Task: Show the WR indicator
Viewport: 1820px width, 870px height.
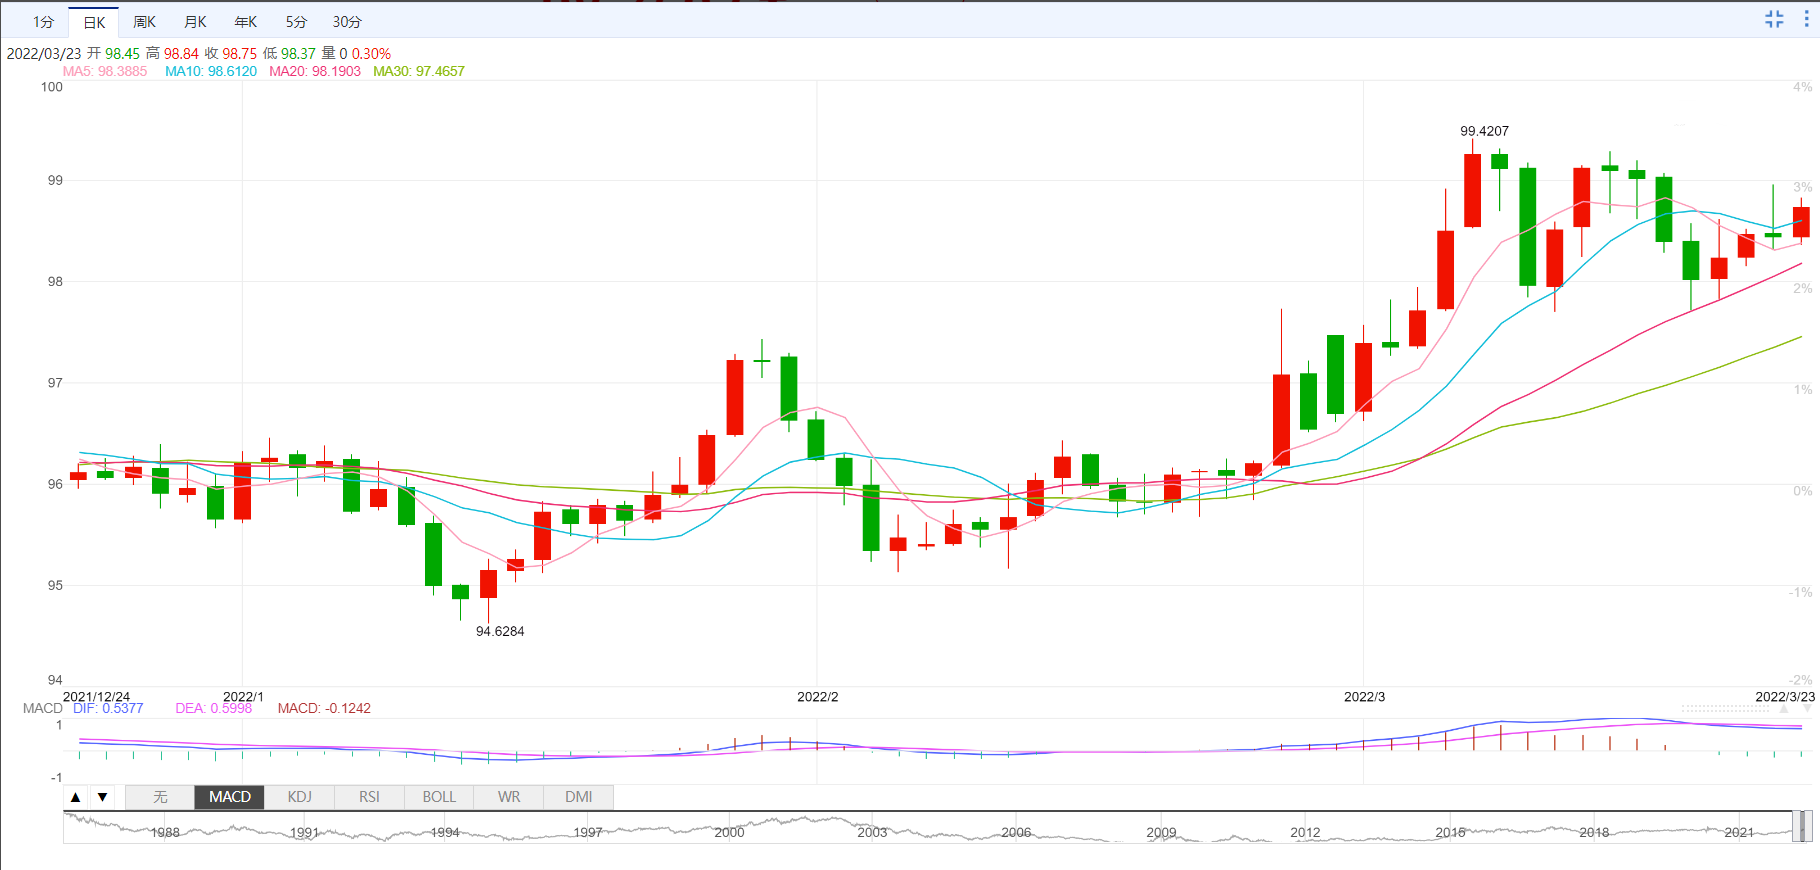Action: 509,797
